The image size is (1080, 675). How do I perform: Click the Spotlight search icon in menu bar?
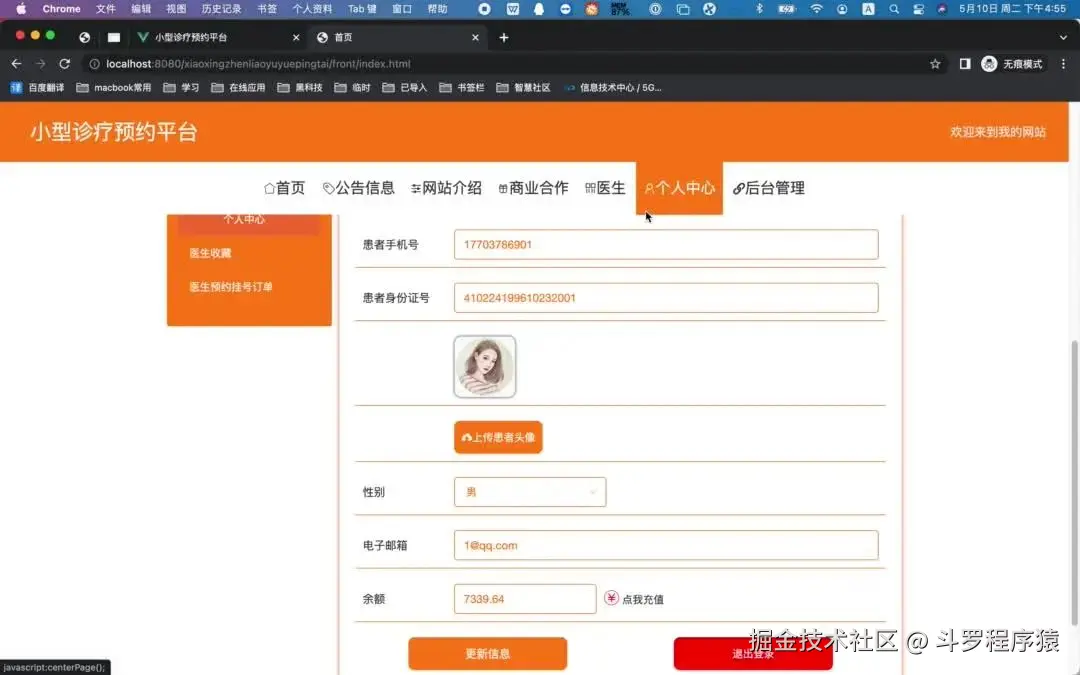(894, 9)
